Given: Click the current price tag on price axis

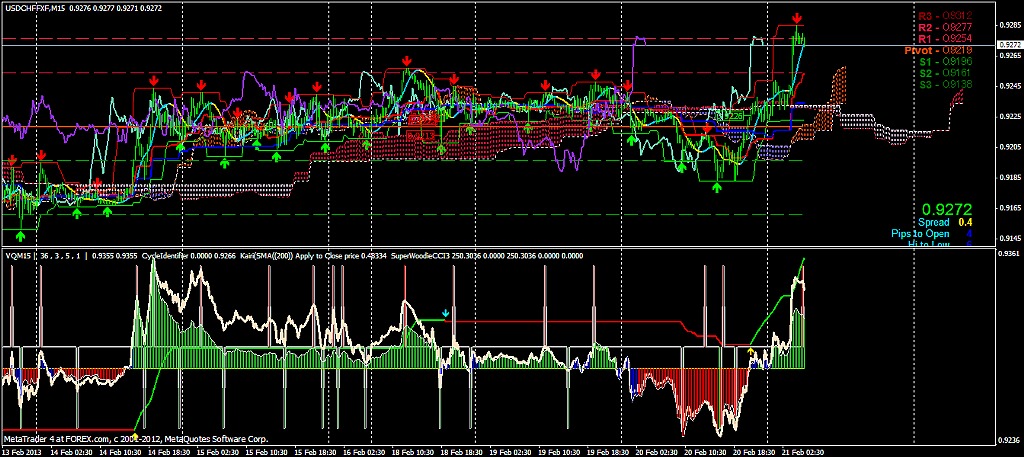Looking at the screenshot, I should 1009,45.
